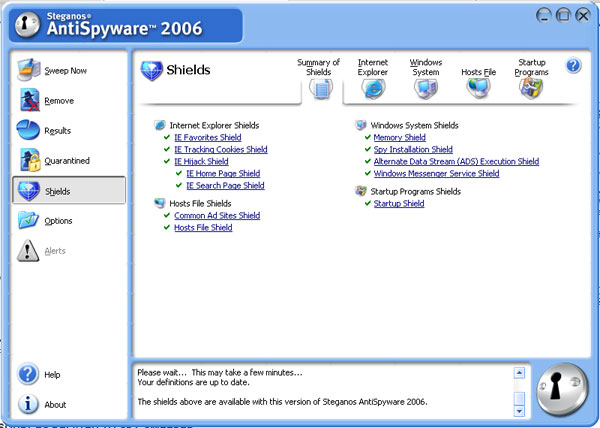Click the blue help icon at top right
This screenshot has height=428, width=600.
[573, 66]
